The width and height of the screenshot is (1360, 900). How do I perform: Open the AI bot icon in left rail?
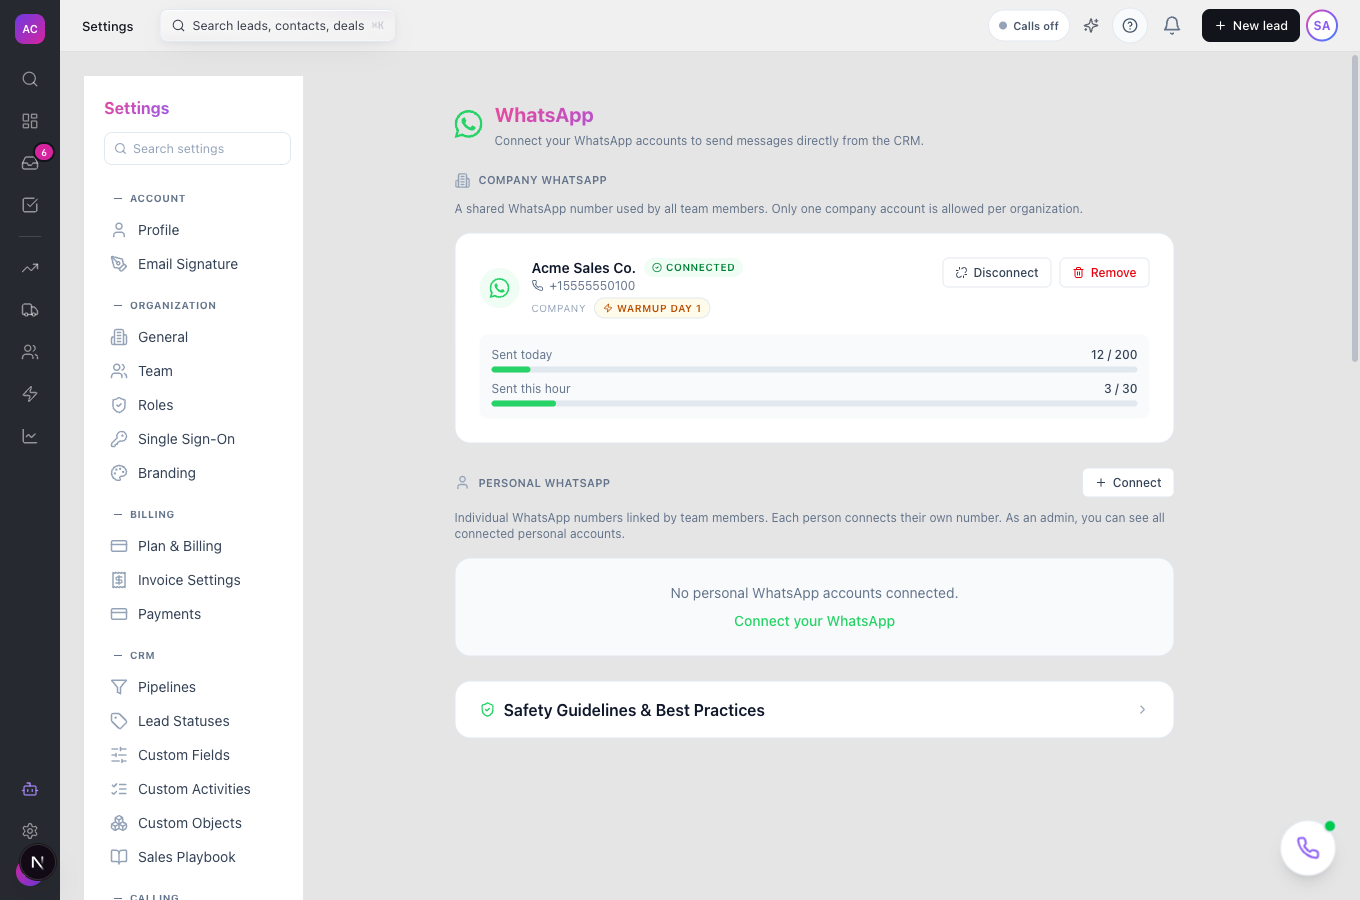(30, 789)
